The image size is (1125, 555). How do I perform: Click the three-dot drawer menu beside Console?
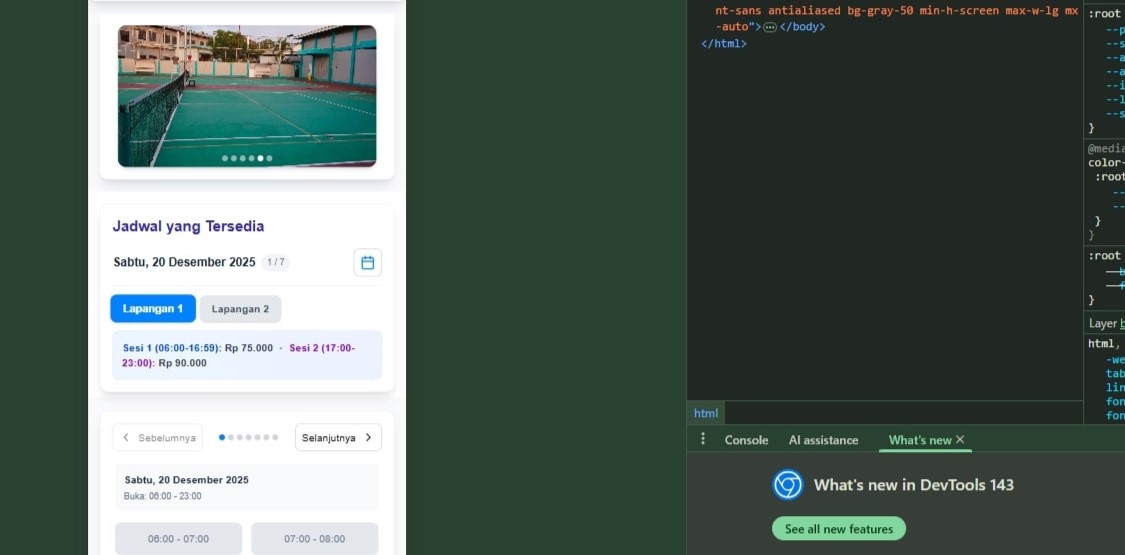point(702,439)
